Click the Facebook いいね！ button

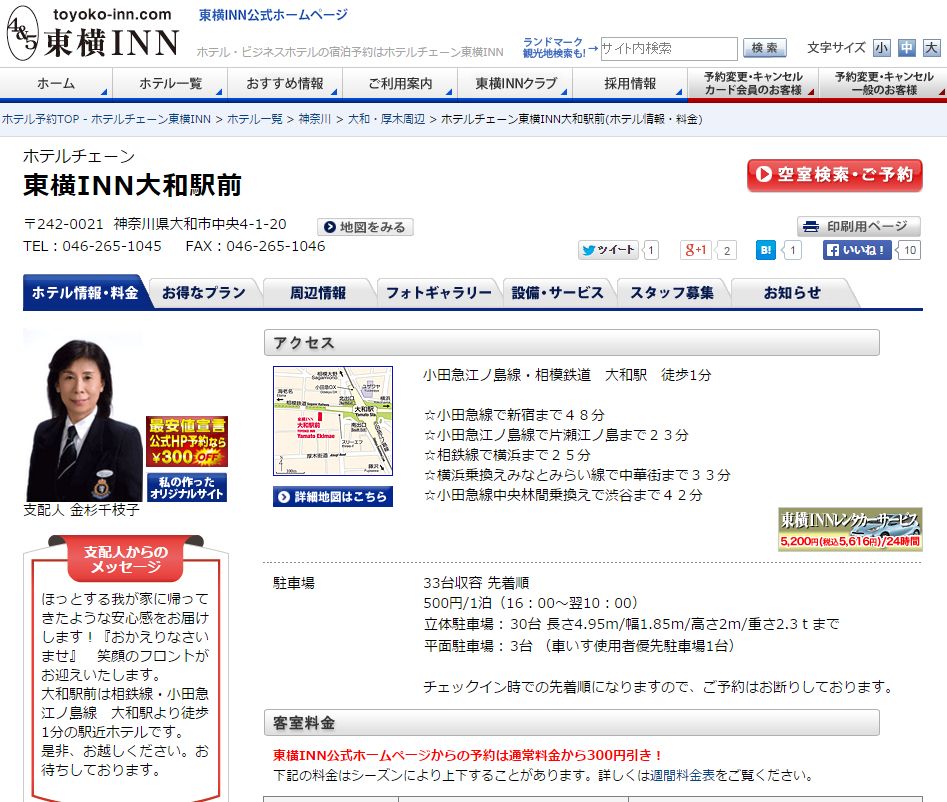tap(857, 250)
